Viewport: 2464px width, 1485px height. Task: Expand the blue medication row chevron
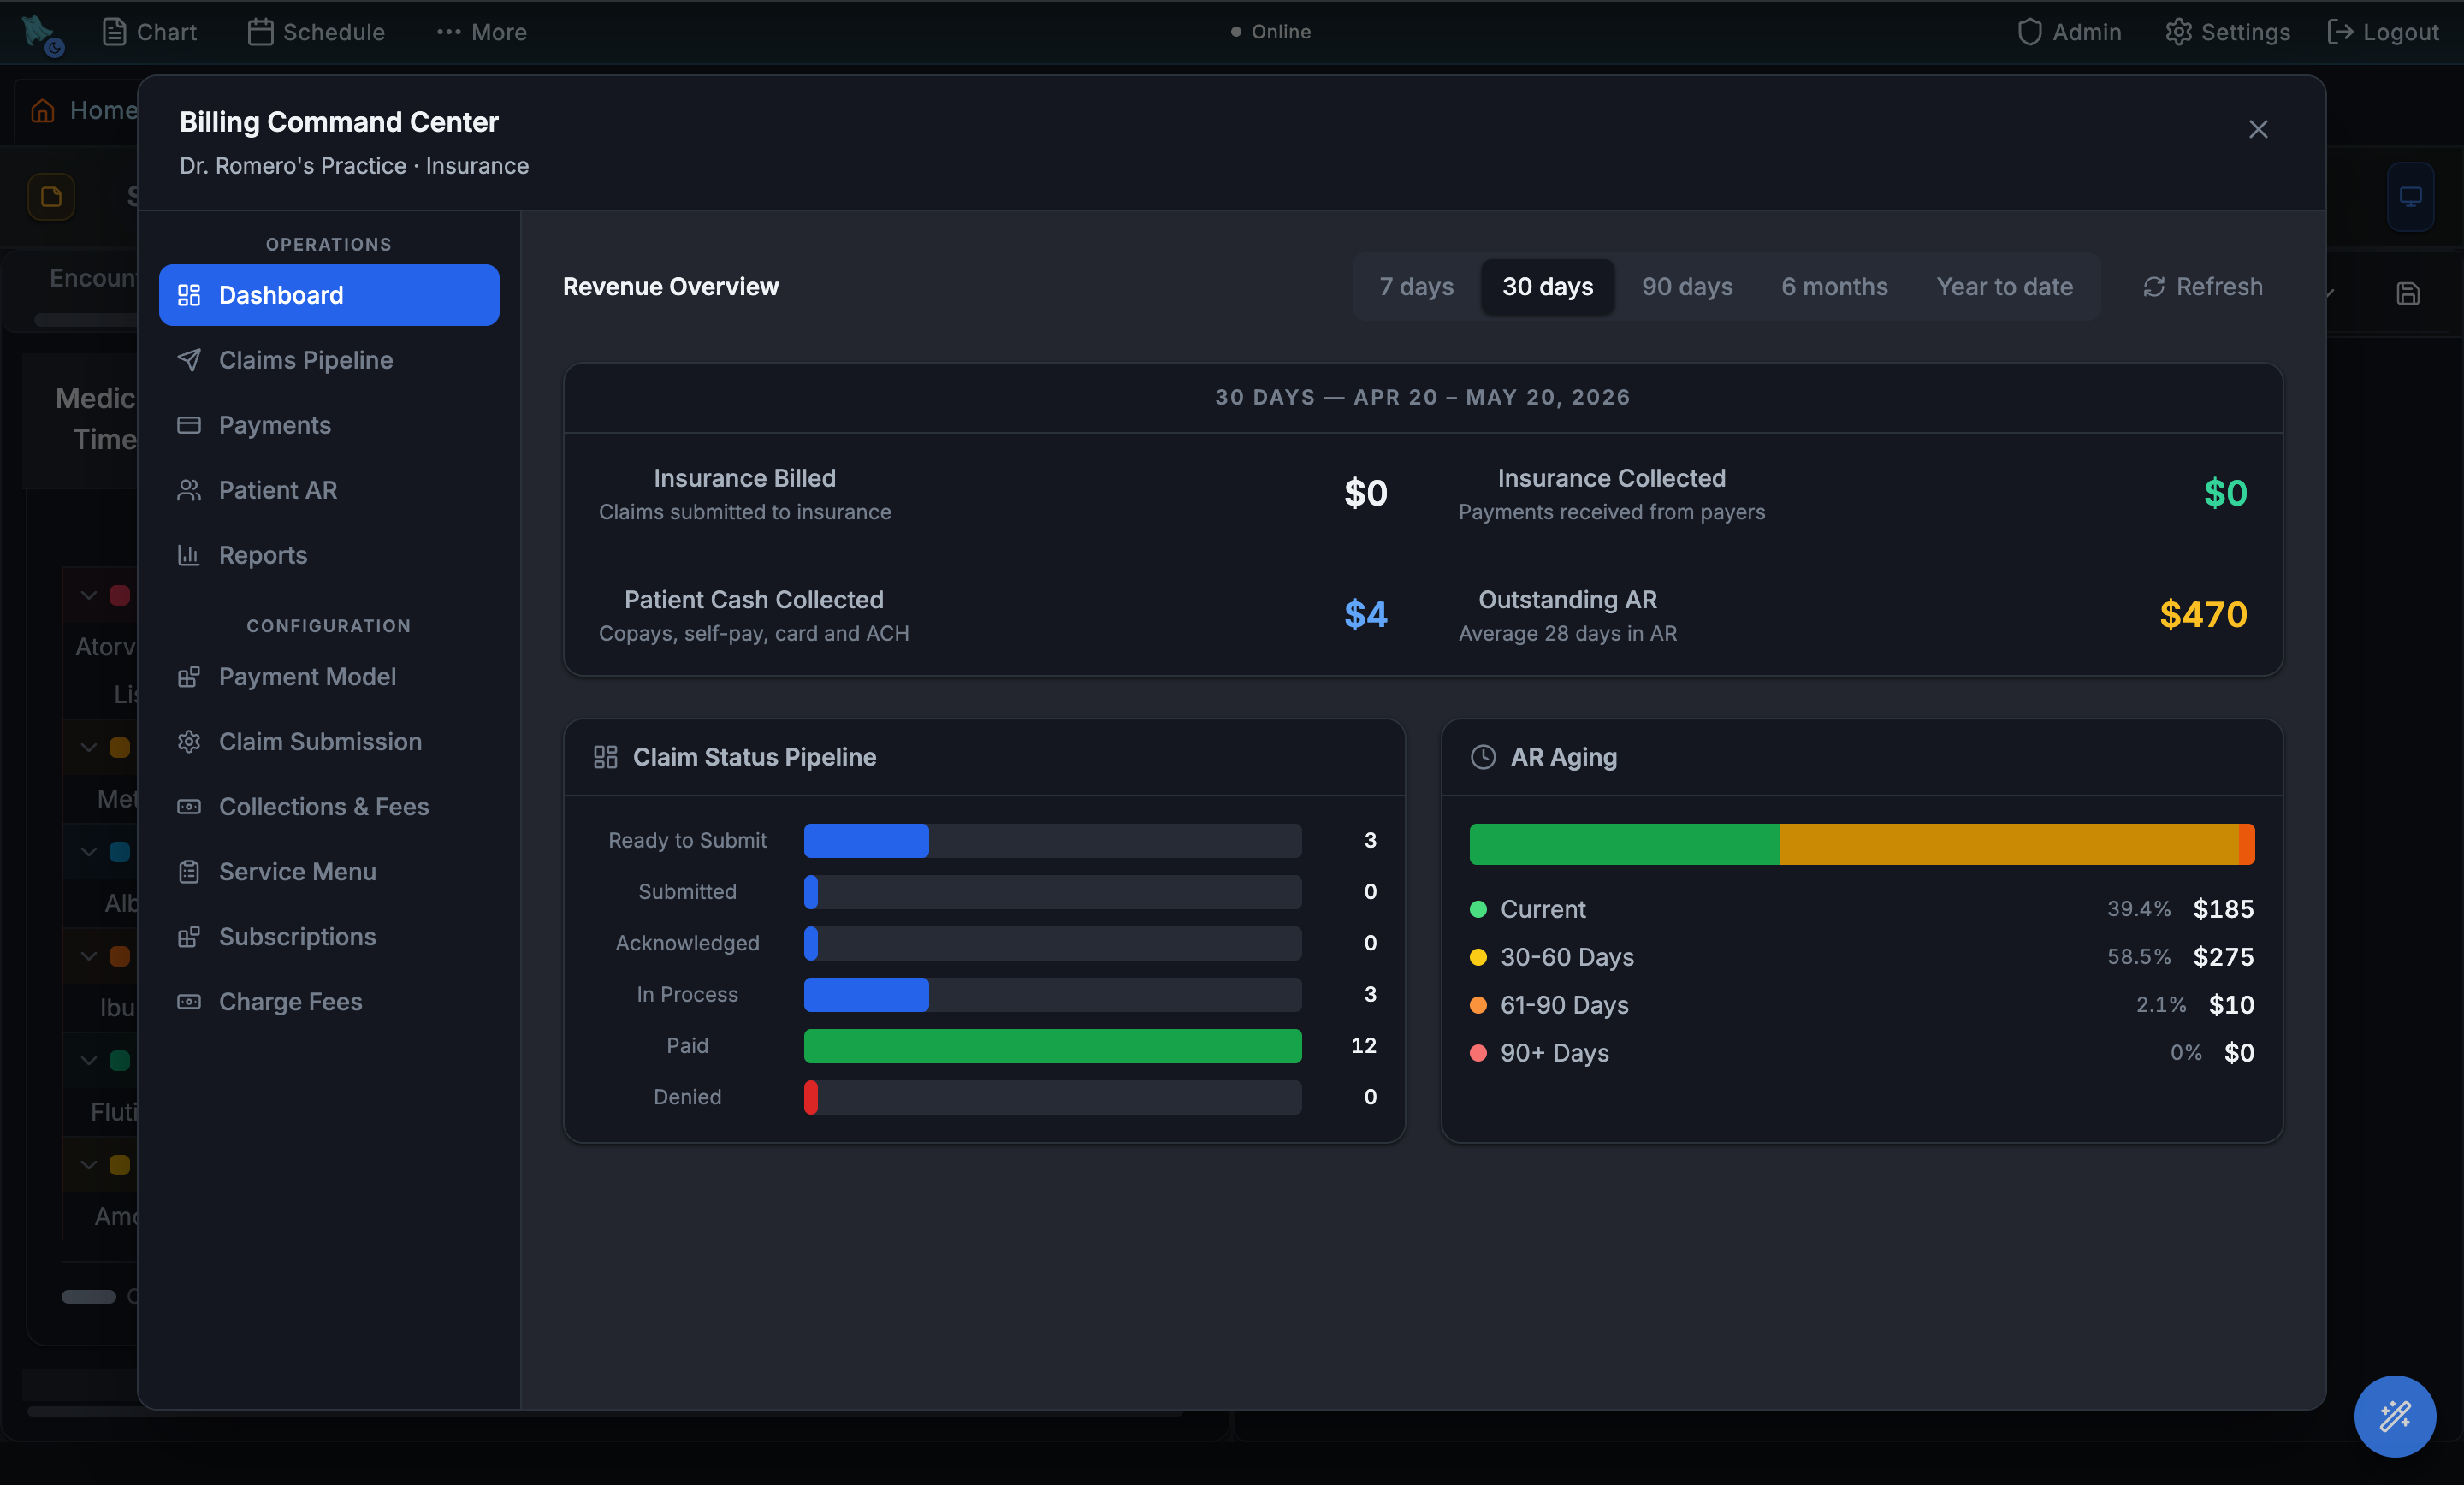click(x=89, y=852)
